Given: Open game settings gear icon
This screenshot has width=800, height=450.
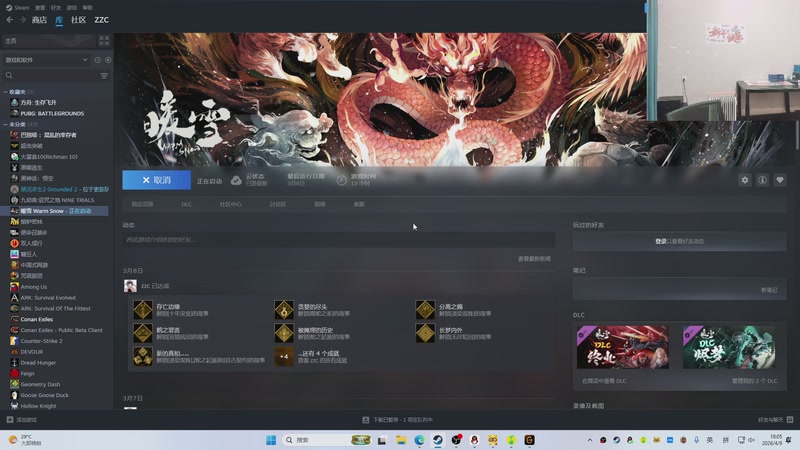Looking at the screenshot, I should point(745,180).
